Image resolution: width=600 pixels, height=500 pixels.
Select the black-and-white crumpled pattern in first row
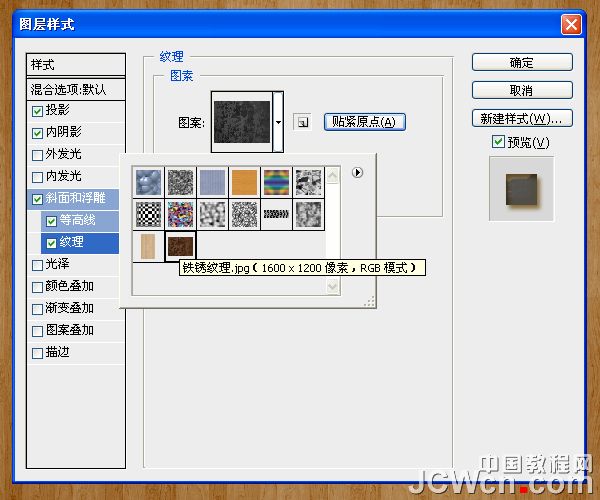coord(308,182)
